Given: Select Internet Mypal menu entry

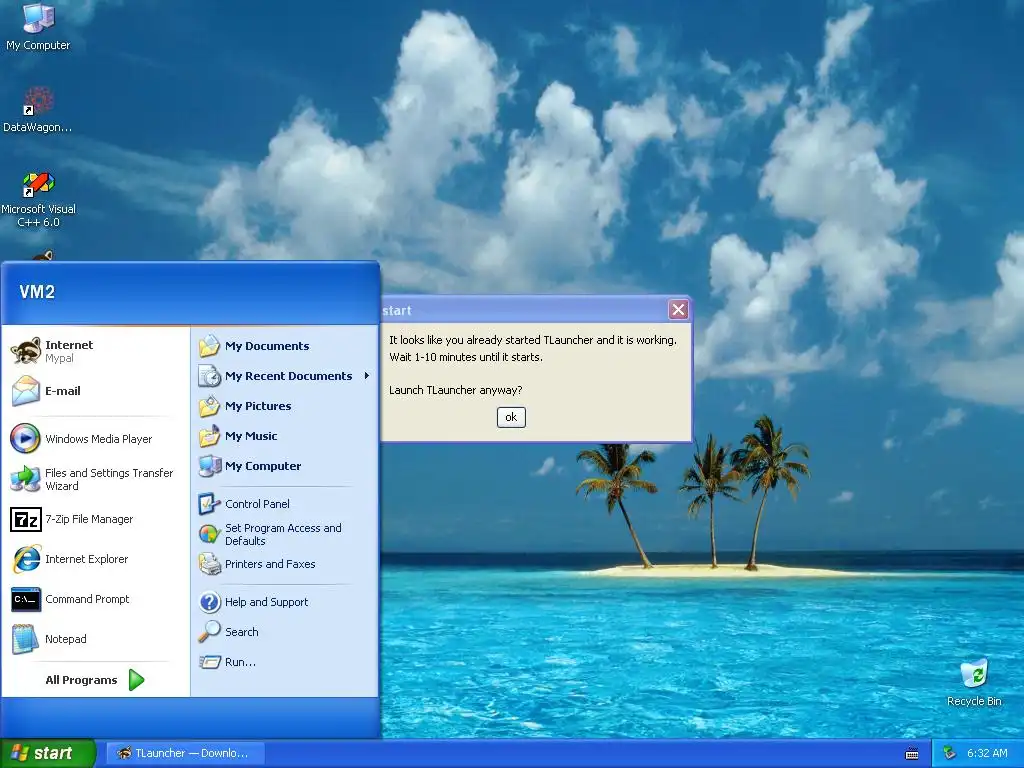Looking at the screenshot, I should 95,351.
